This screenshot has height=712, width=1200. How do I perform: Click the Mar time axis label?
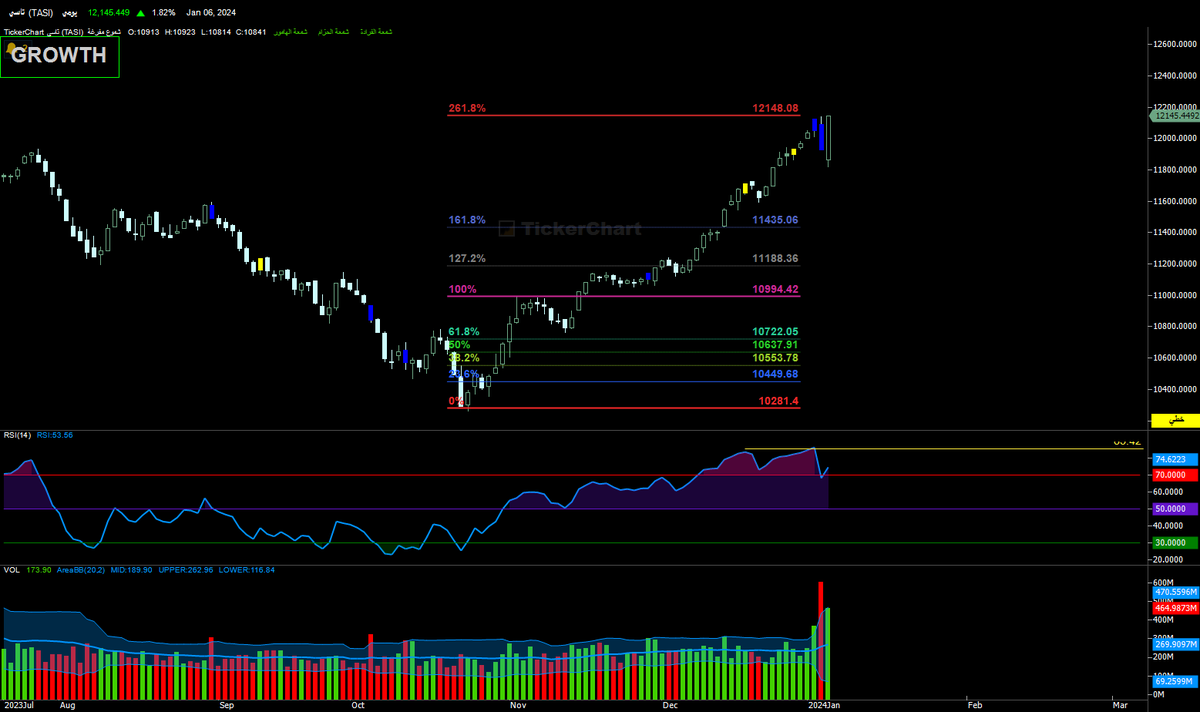point(1119,705)
